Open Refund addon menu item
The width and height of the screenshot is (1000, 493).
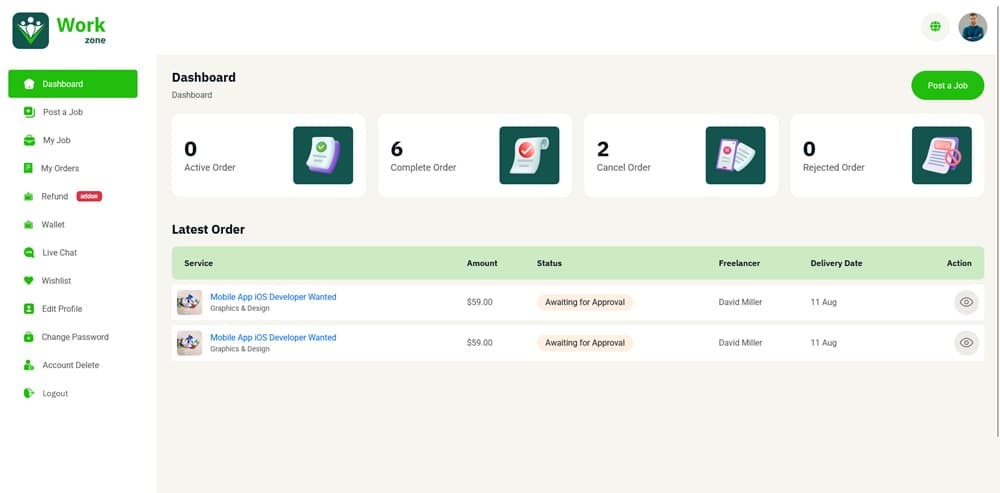tap(55, 197)
